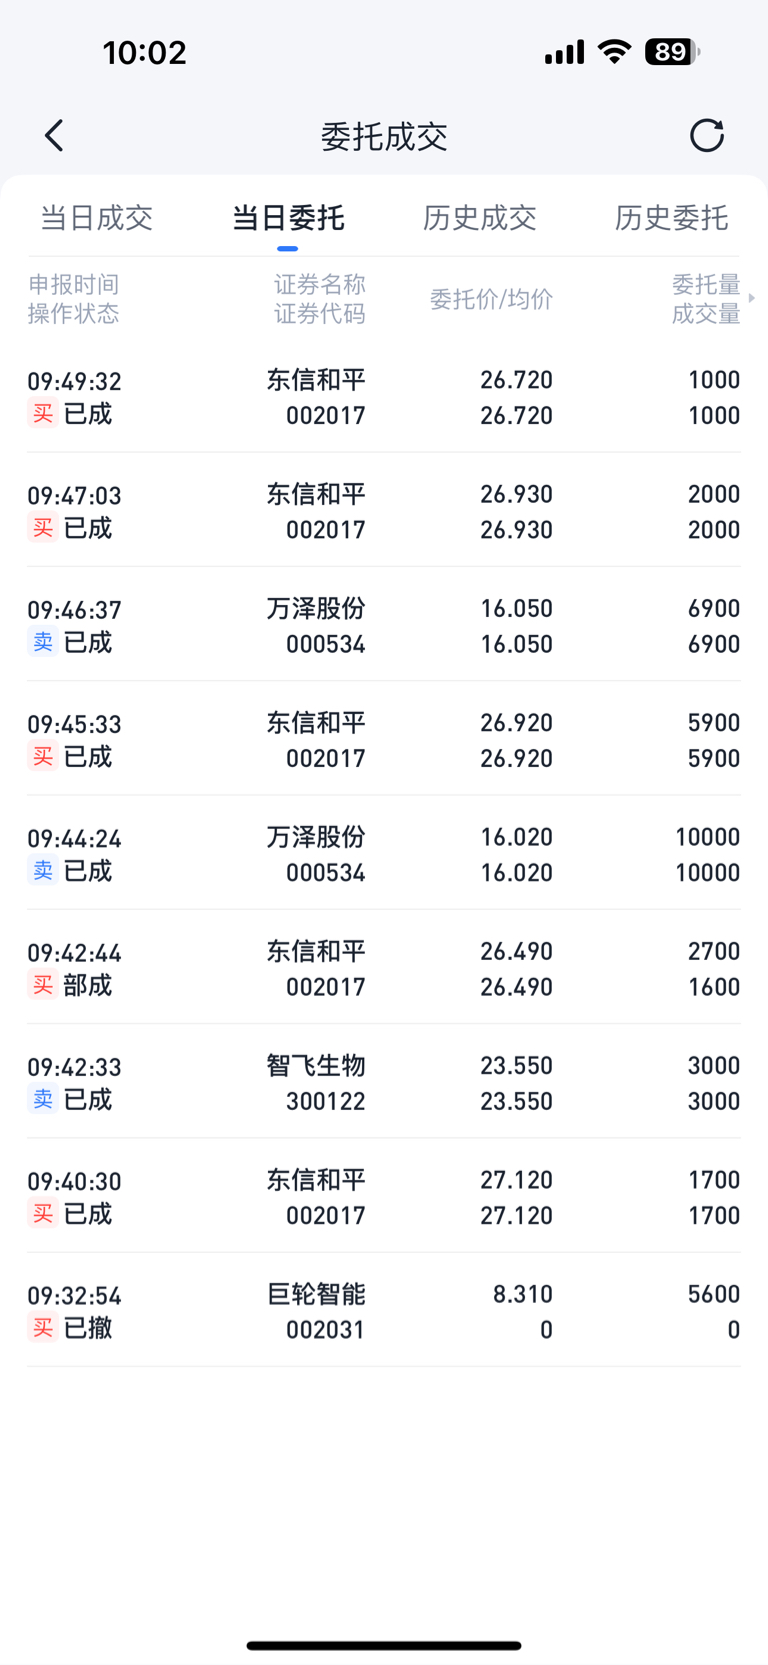
Task: Tap the back arrow icon
Action: [54, 136]
